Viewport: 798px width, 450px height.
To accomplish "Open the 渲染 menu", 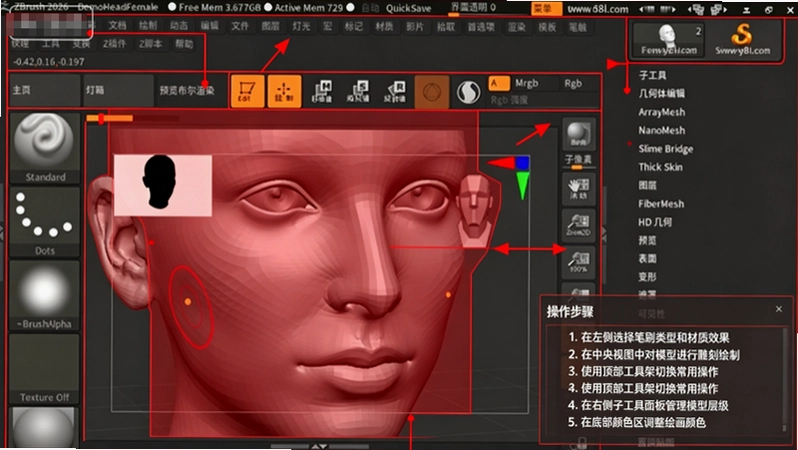I will coord(516,26).
